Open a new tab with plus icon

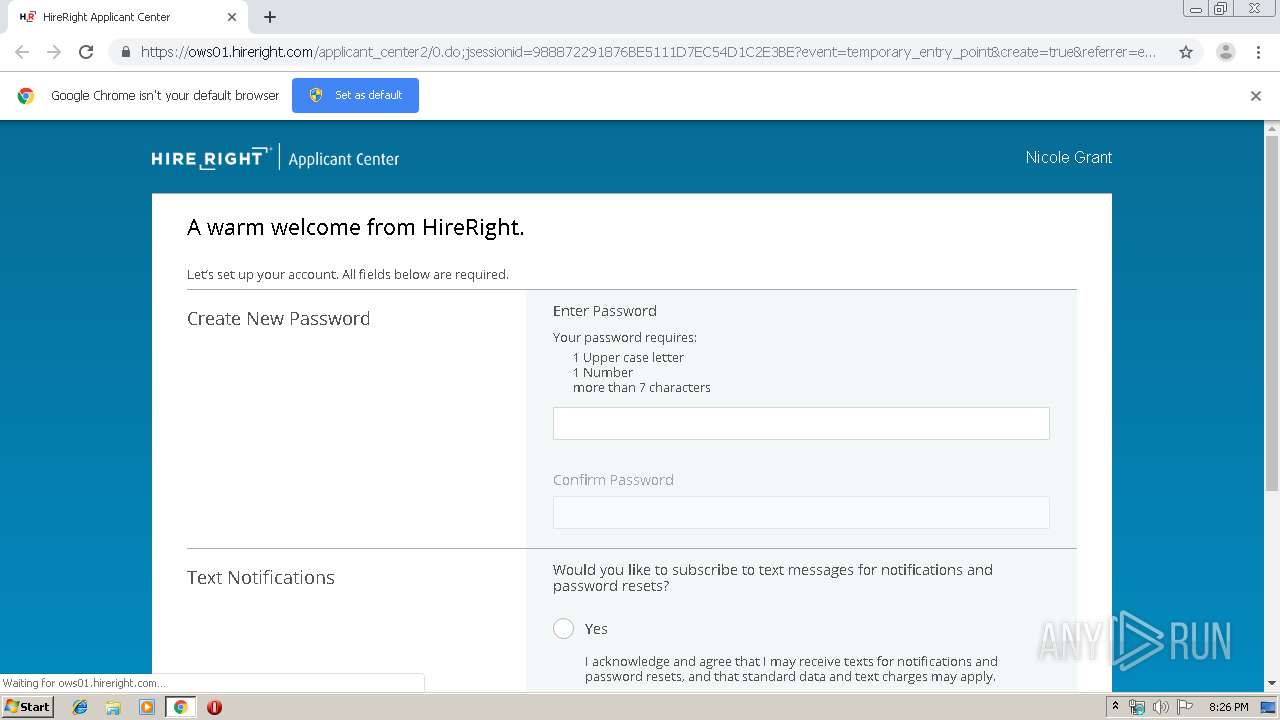click(270, 17)
